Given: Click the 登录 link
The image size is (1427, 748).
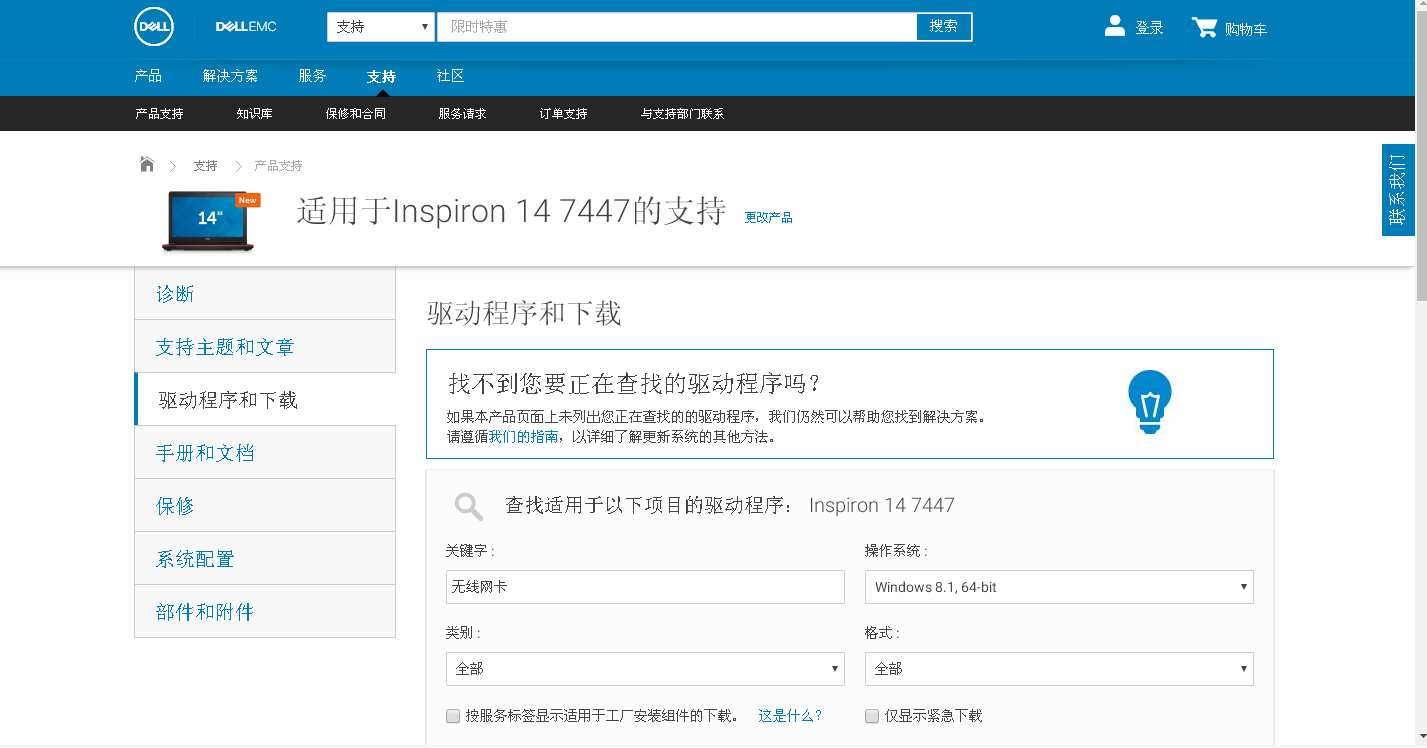Looking at the screenshot, I should pos(1149,29).
